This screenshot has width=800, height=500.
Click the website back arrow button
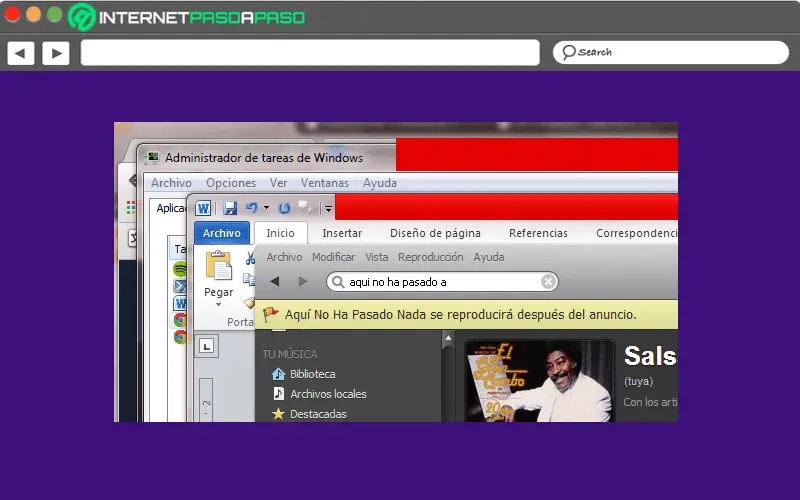coord(20,53)
